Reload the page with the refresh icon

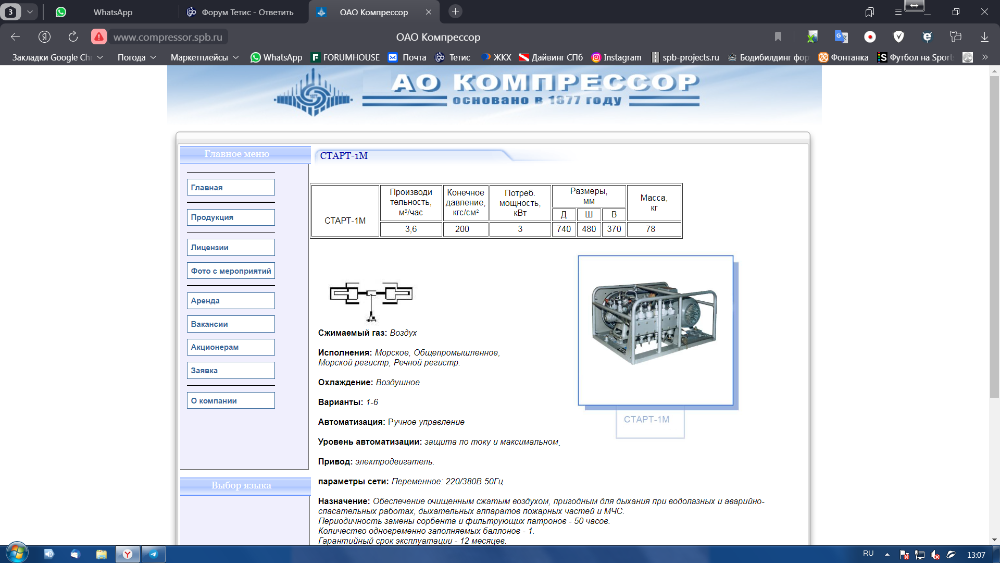[73, 37]
